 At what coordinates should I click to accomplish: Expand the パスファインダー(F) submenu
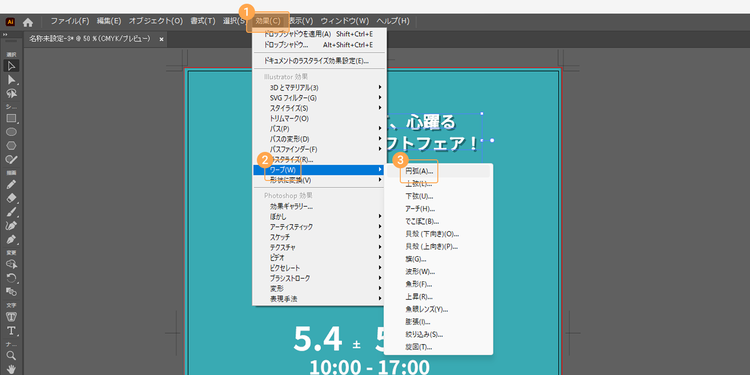click(x=319, y=149)
